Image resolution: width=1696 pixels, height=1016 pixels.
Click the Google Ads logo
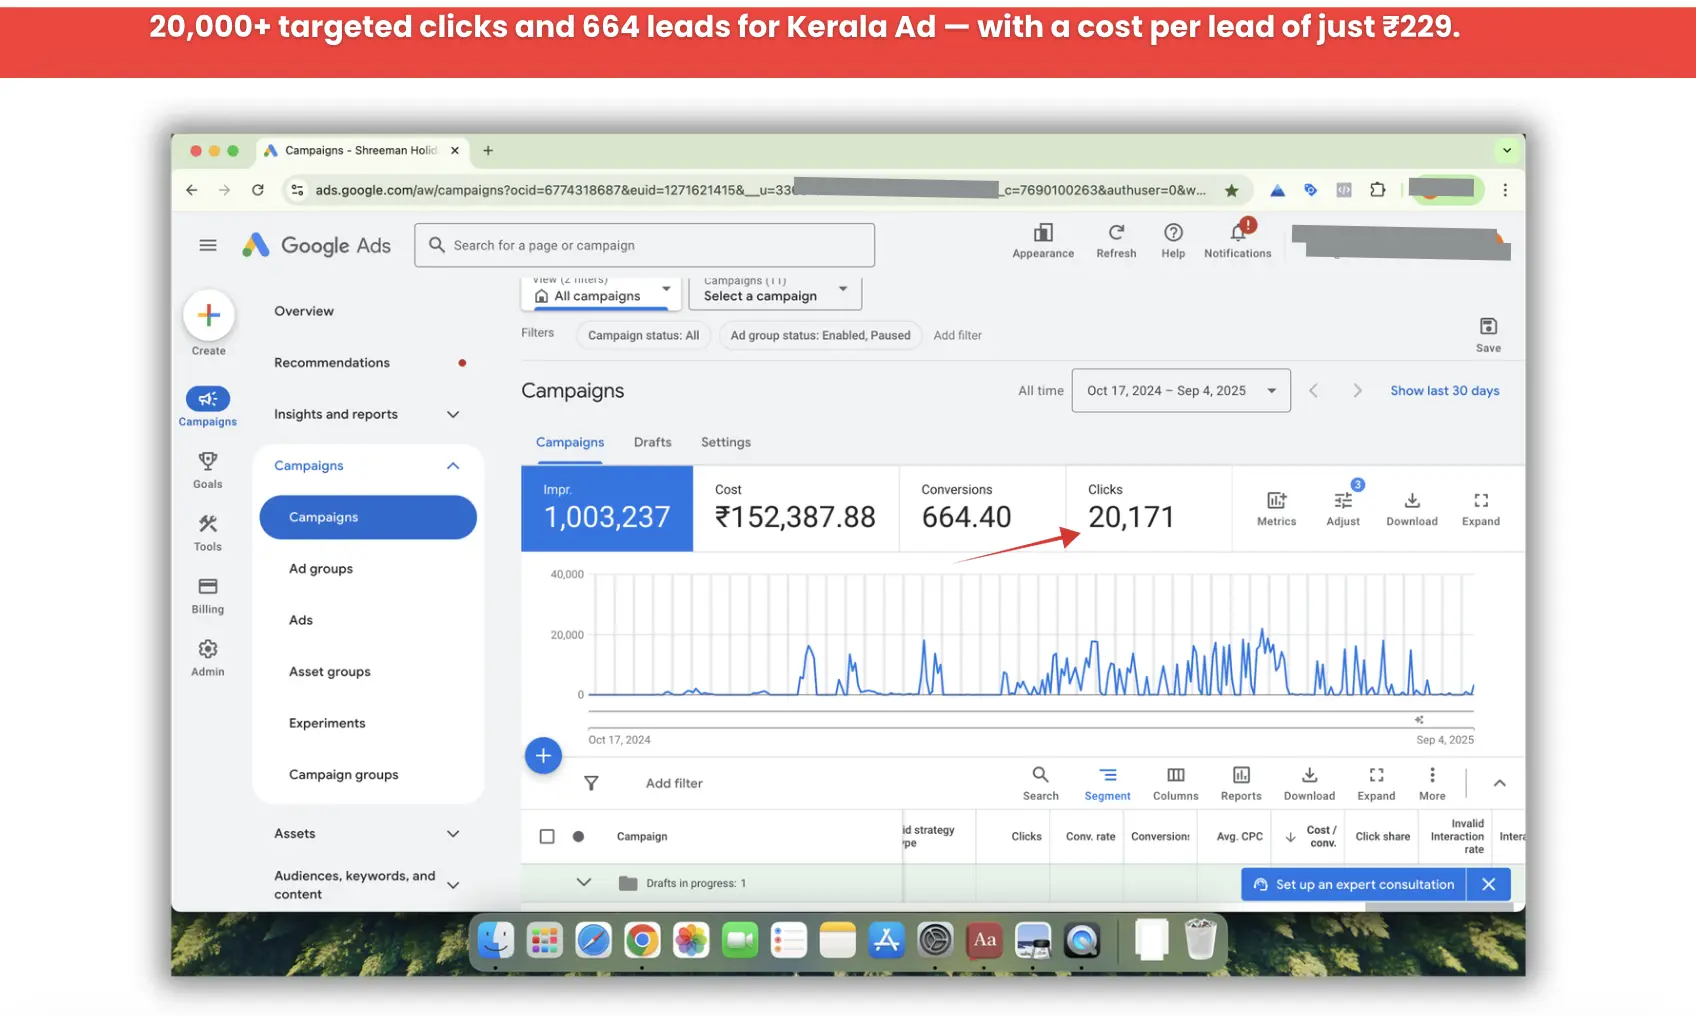pyautogui.click(x=317, y=245)
